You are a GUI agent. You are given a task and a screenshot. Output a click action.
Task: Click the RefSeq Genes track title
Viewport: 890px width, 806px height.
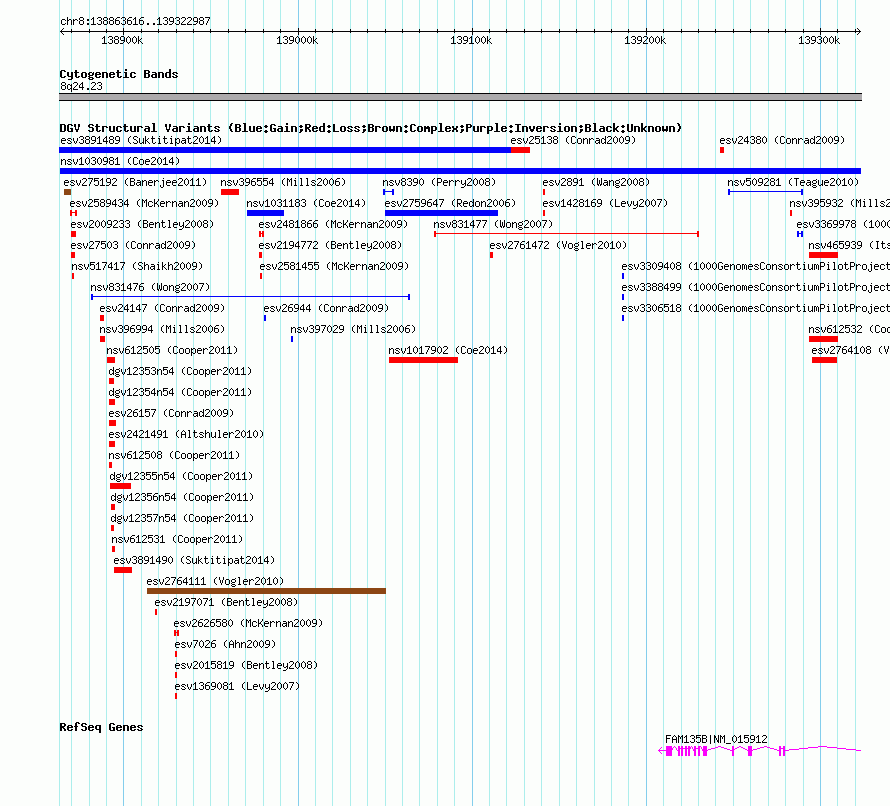coord(101,727)
